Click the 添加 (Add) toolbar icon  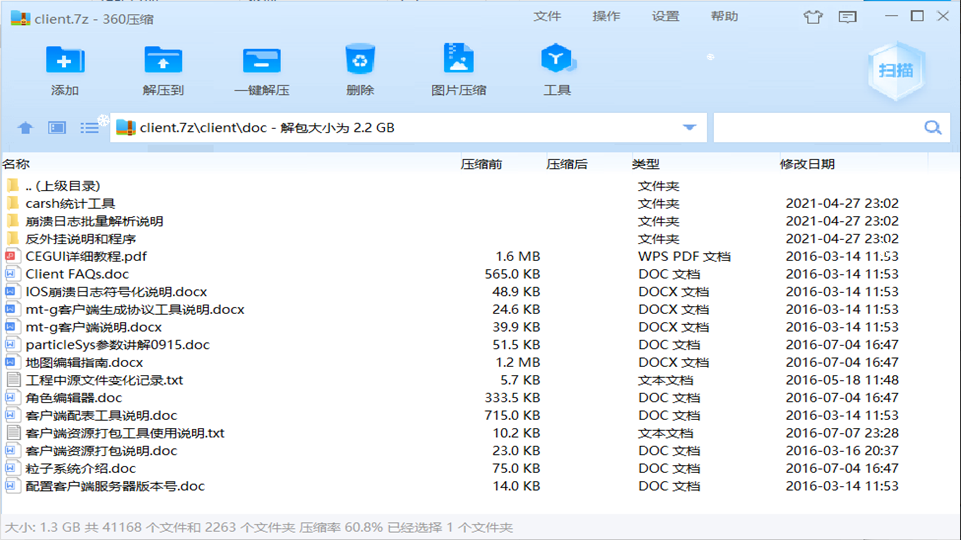click(65, 60)
